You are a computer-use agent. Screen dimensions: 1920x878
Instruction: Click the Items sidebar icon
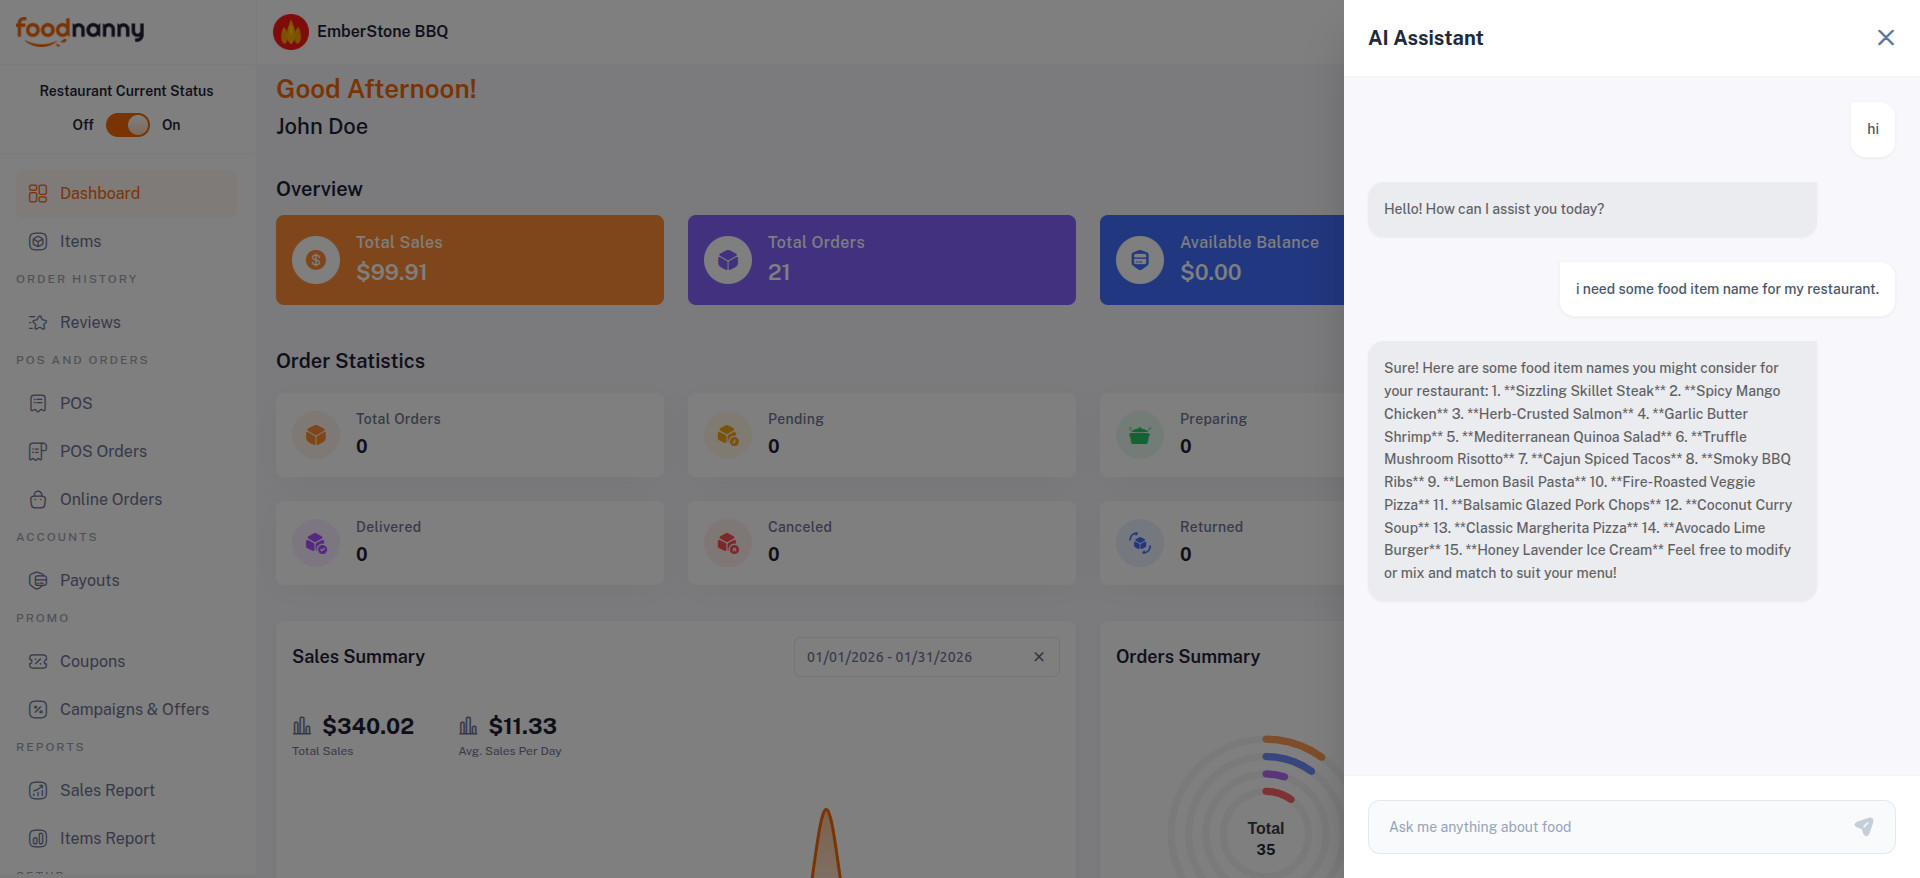(38, 241)
